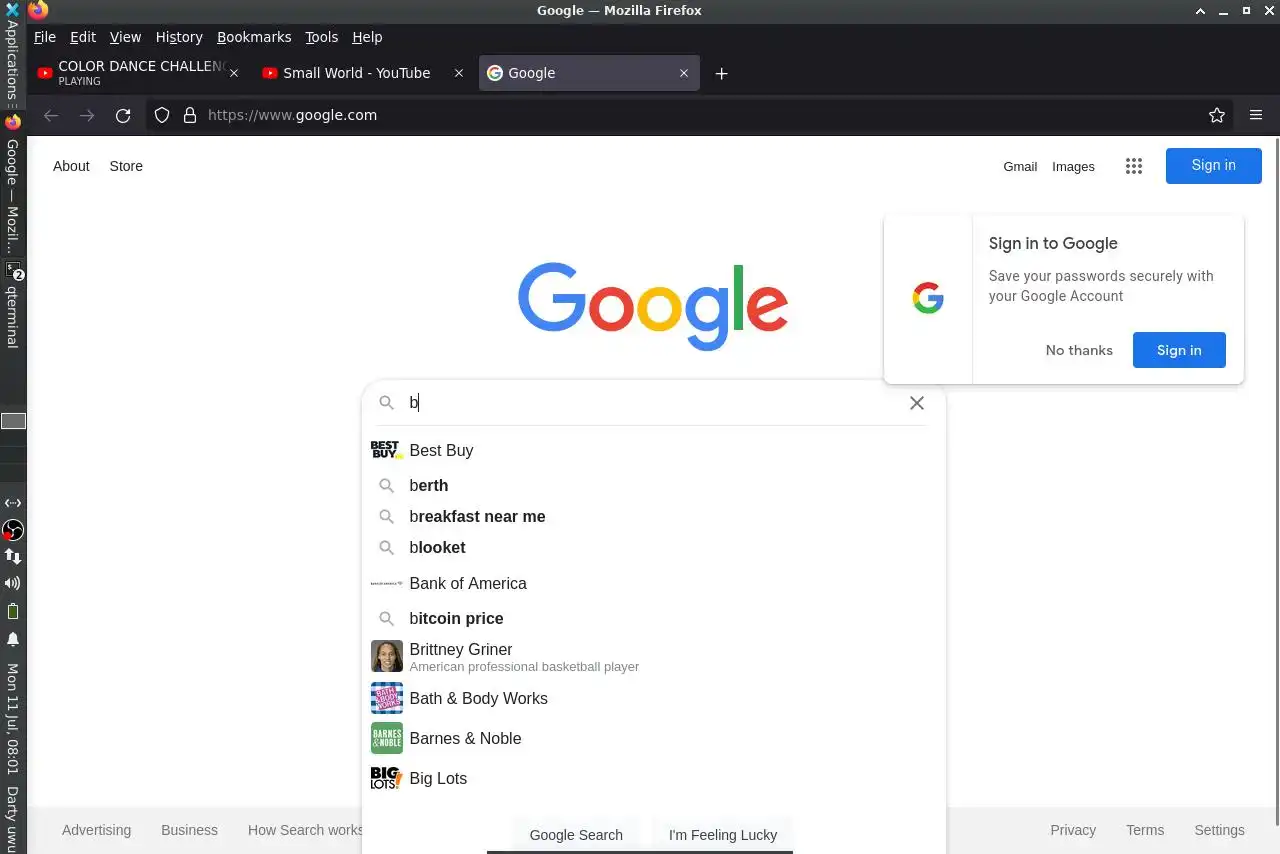Image resolution: width=1280 pixels, height=854 pixels.
Task: Open a new tab with the plus icon
Action: click(x=721, y=73)
